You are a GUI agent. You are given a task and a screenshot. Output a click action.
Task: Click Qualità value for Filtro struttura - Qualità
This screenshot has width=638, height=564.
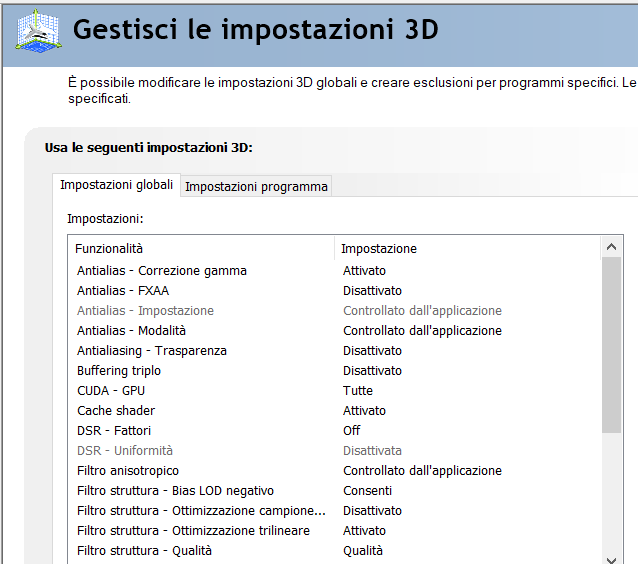[x=363, y=550]
